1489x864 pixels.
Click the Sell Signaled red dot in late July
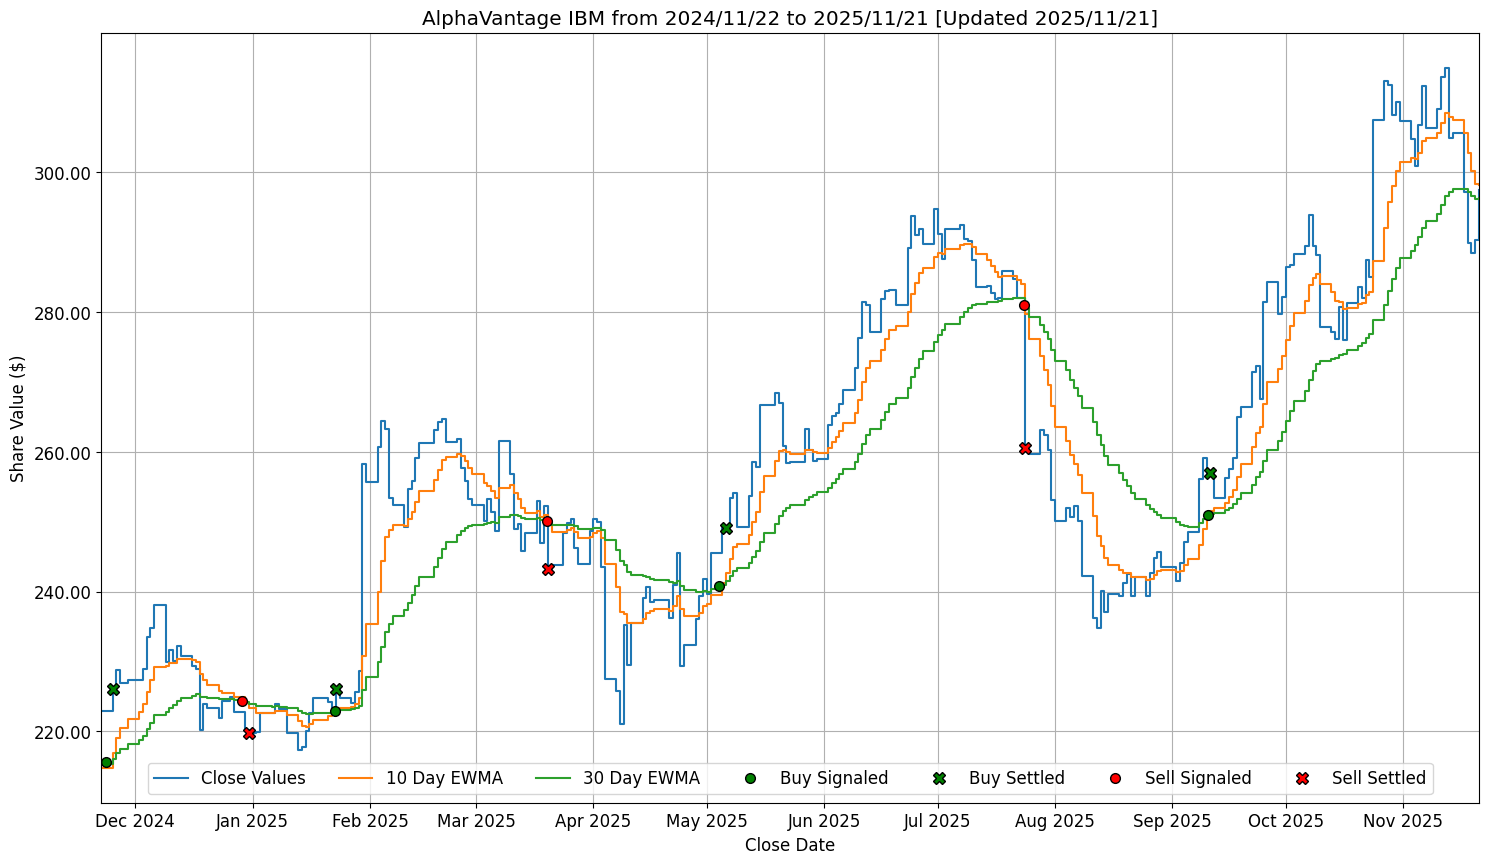(1024, 305)
